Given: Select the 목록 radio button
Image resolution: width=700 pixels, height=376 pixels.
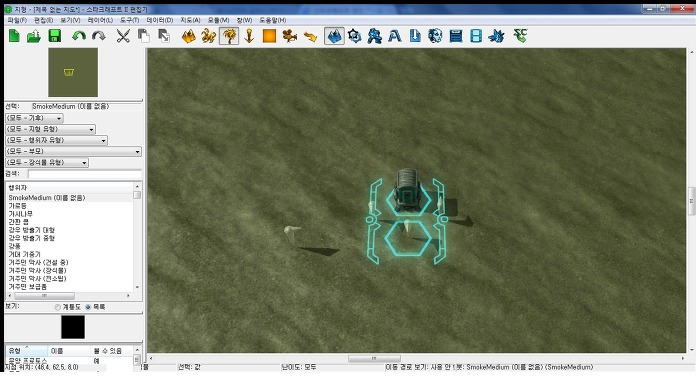Looking at the screenshot, I should (x=88, y=307).
